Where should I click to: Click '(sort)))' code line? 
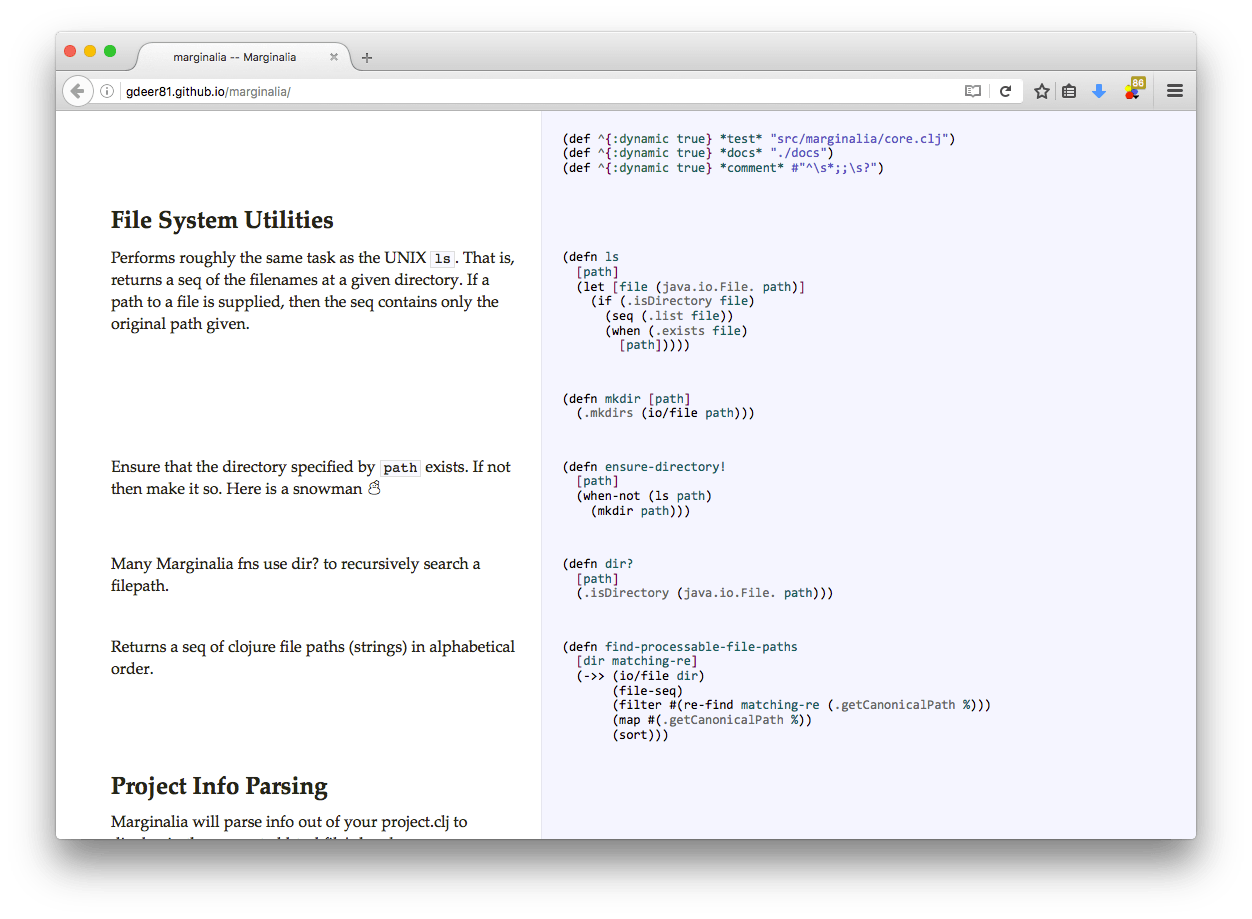640,735
